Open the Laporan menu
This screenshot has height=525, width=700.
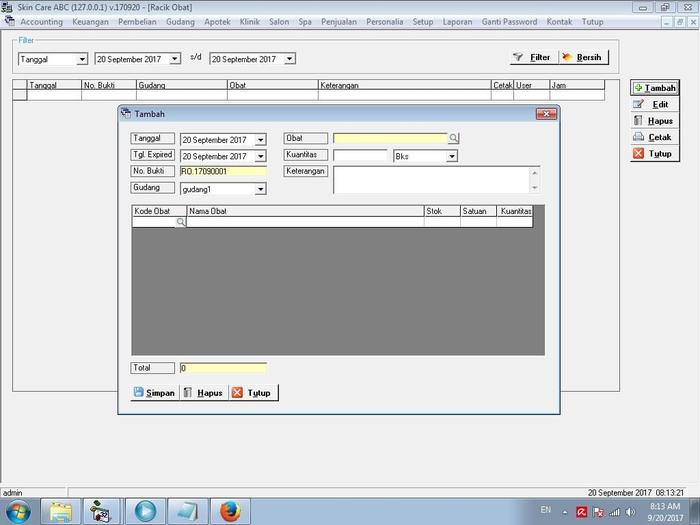tap(457, 21)
